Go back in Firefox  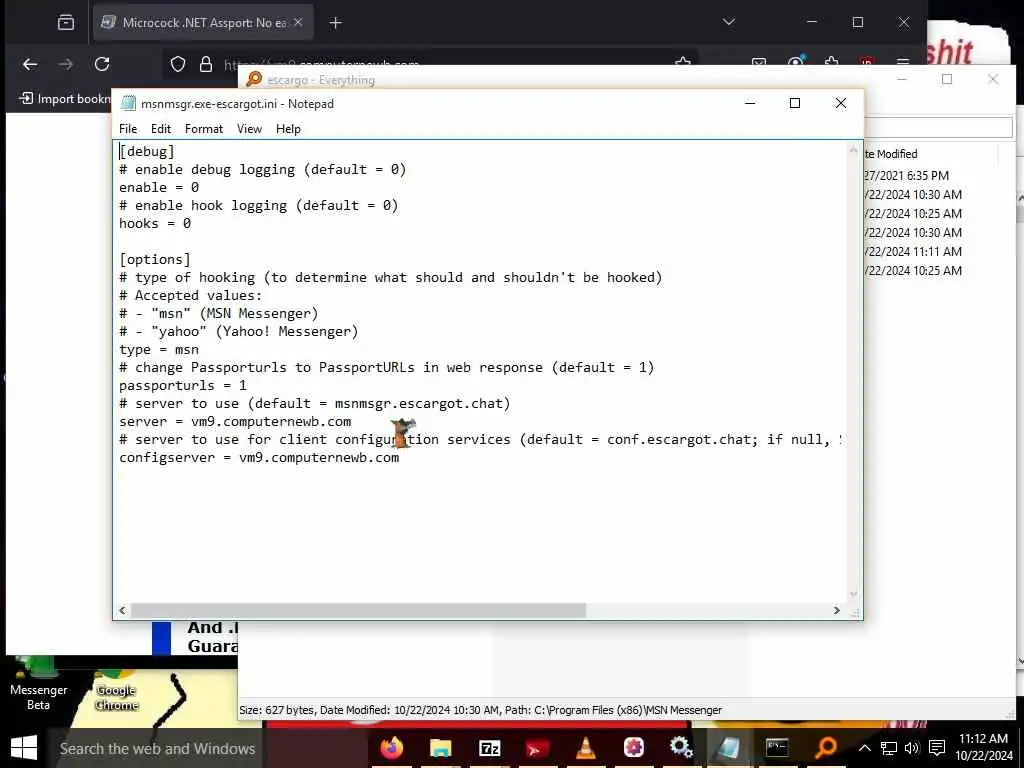click(x=30, y=64)
